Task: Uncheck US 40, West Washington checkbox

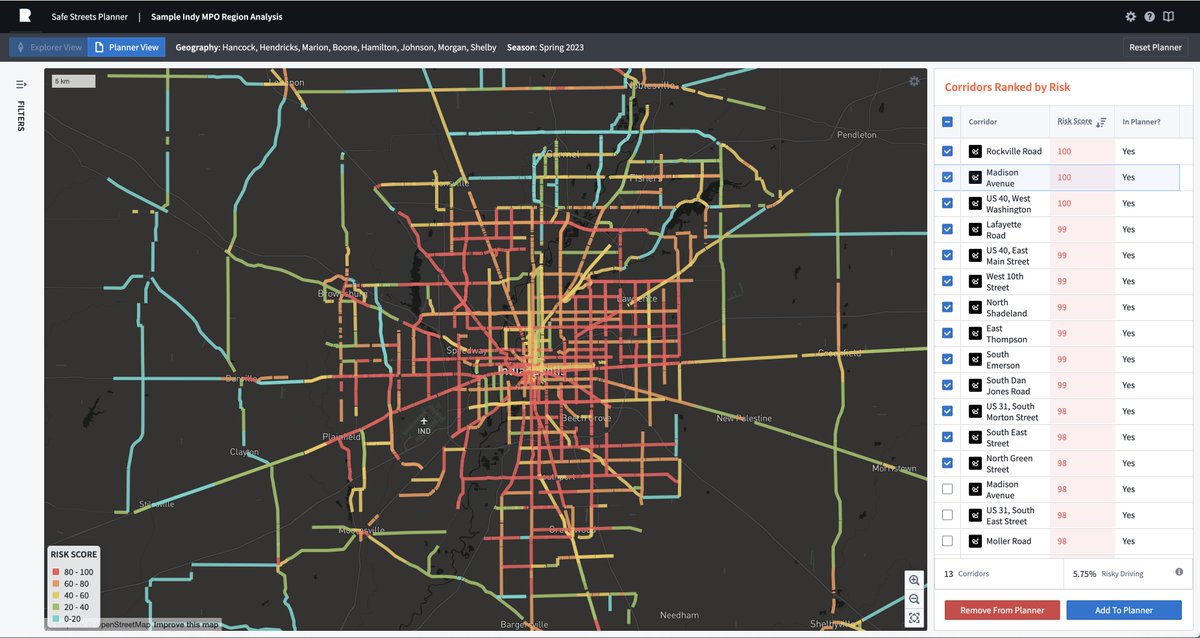Action: click(947, 203)
